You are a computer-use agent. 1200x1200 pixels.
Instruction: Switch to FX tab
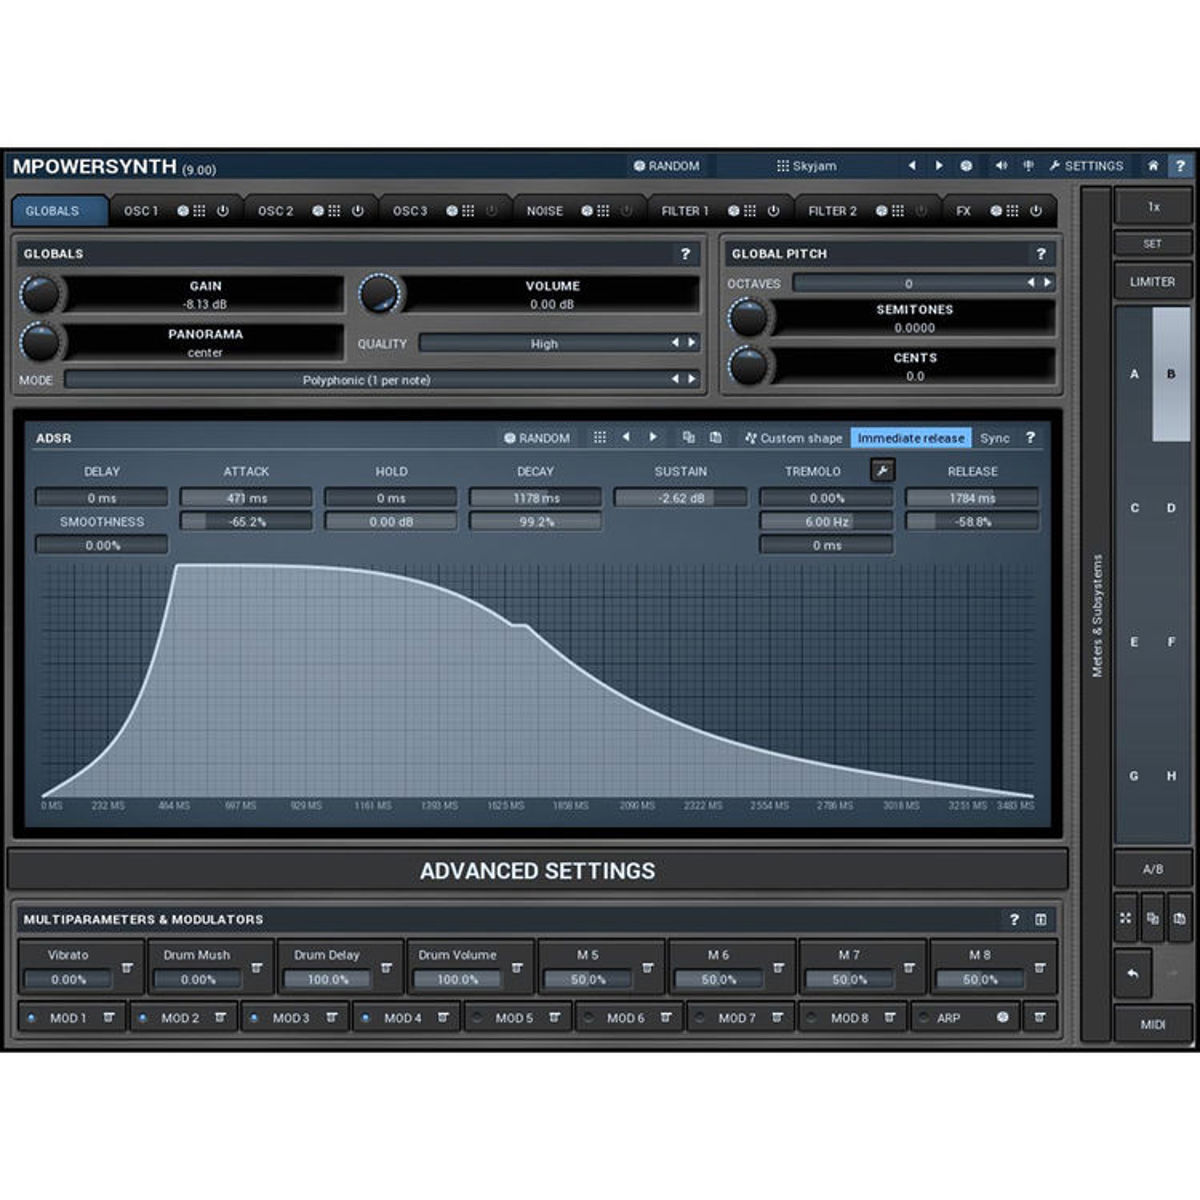pyautogui.click(x=964, y=211)
